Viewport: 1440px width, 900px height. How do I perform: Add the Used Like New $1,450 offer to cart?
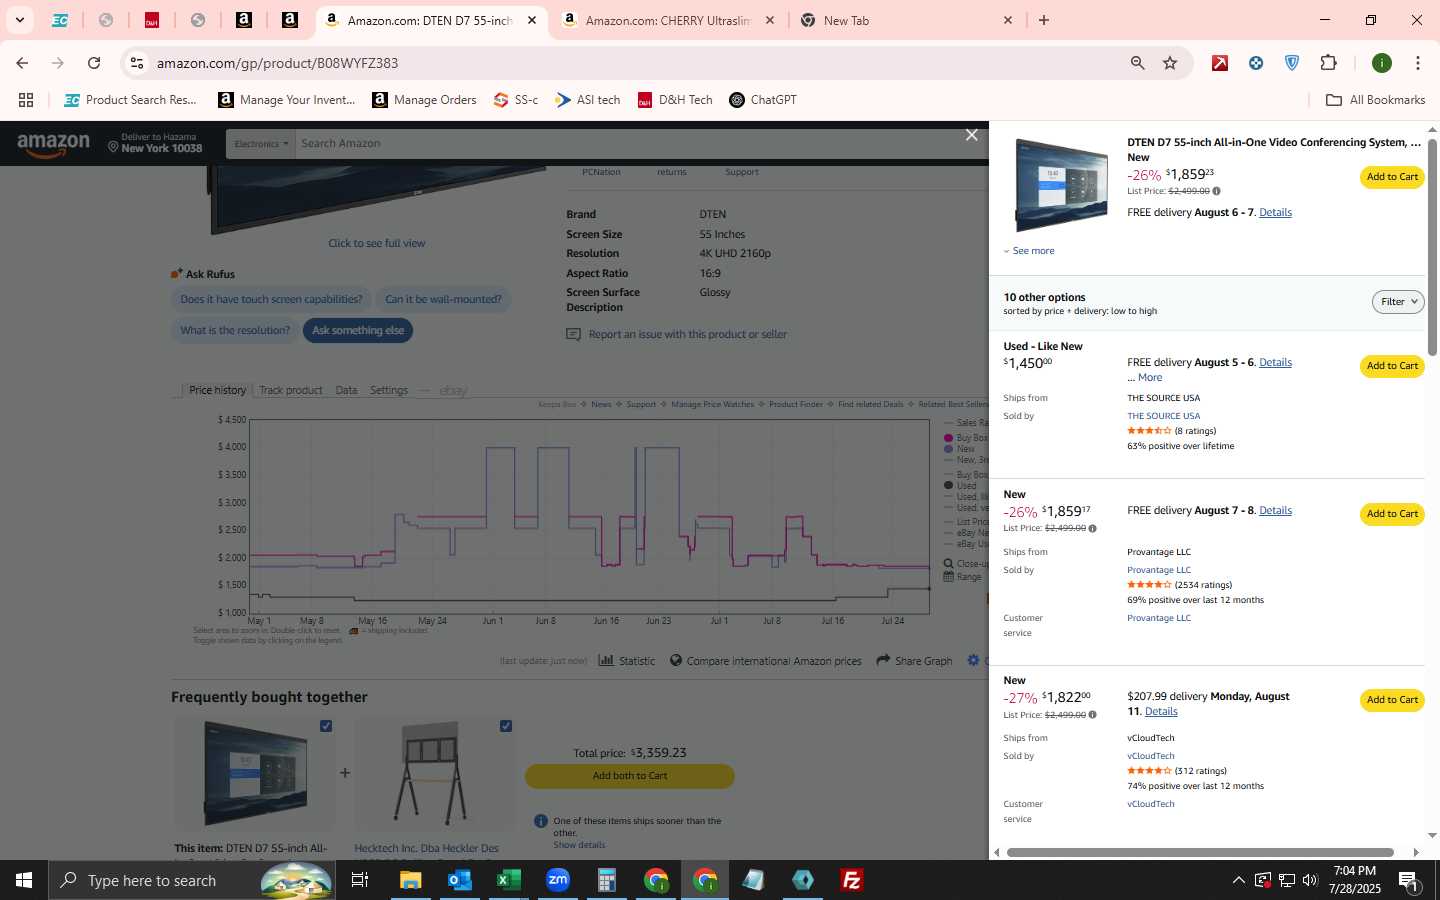point(1392,366)
